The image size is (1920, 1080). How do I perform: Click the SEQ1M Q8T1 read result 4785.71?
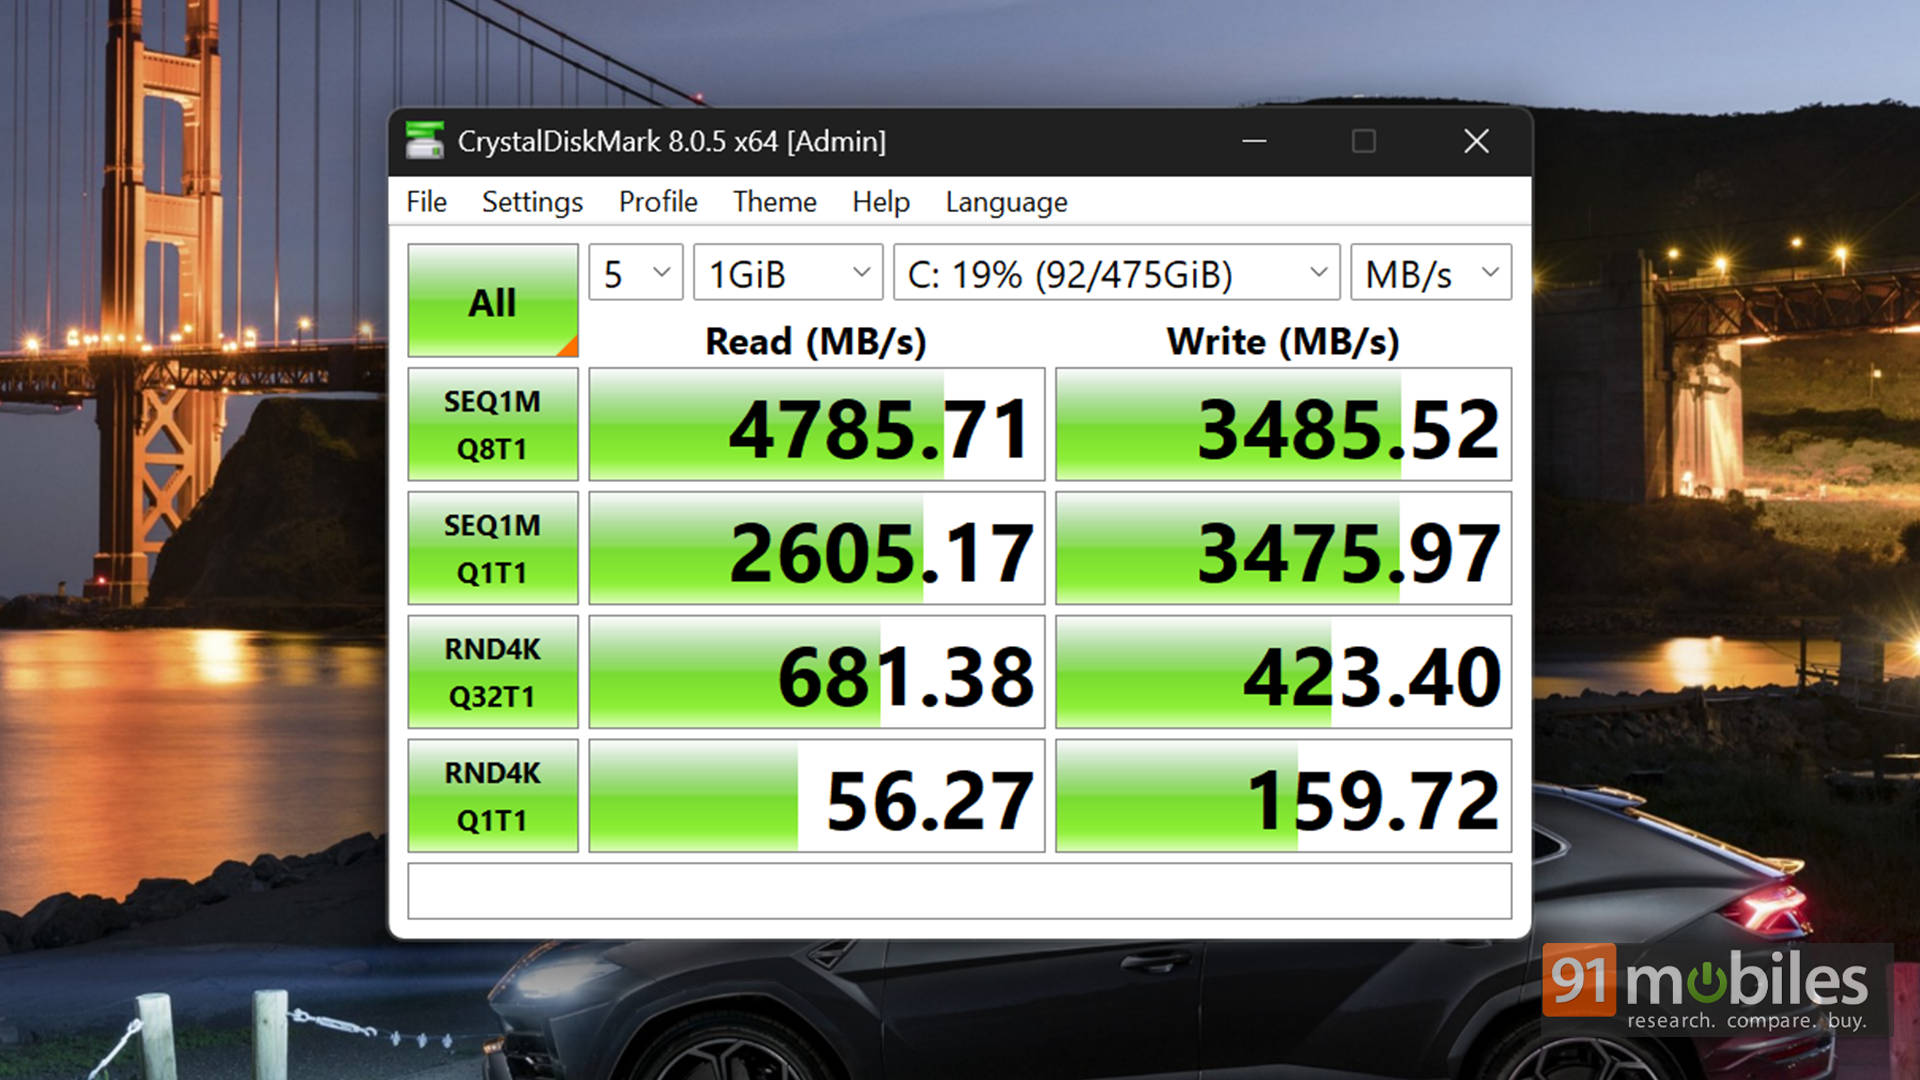pyautogui.click(x=816, y=425)
